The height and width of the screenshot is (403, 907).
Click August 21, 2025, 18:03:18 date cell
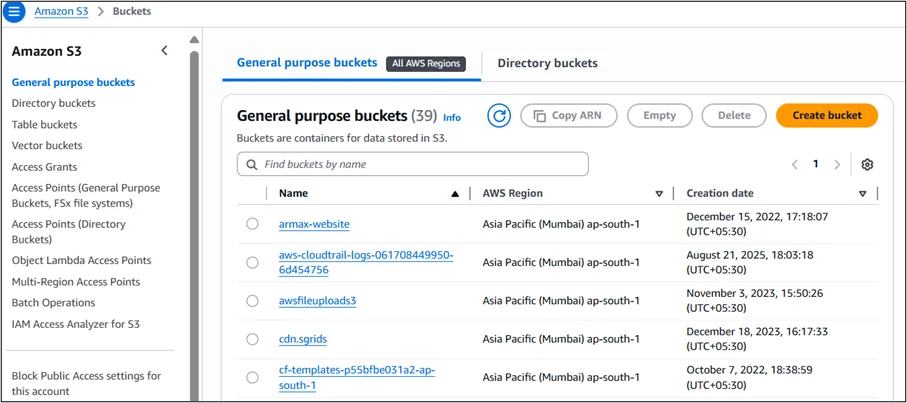tap(748, 262)
